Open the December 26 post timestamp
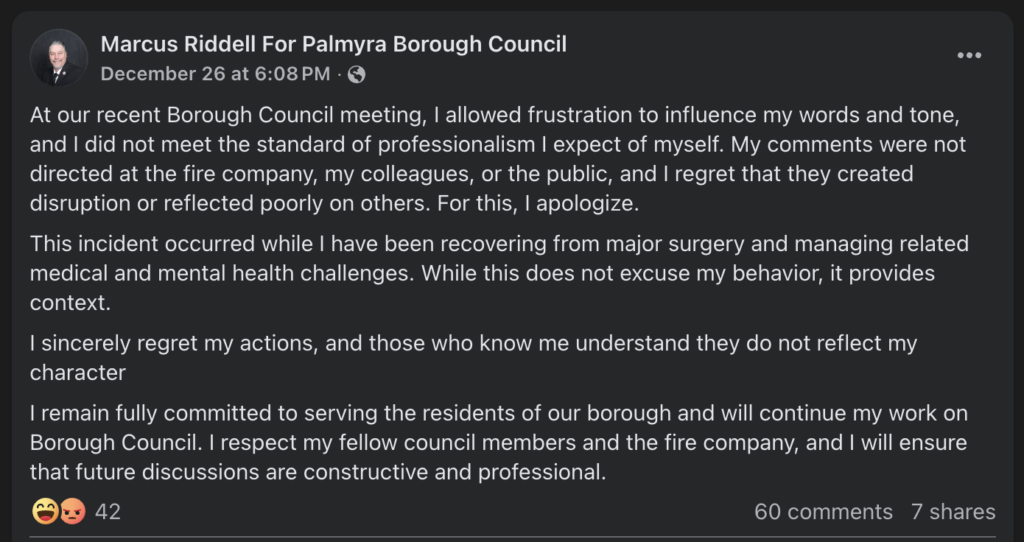The height and width of the screenshot is (542, 1024). click(215, 74)
